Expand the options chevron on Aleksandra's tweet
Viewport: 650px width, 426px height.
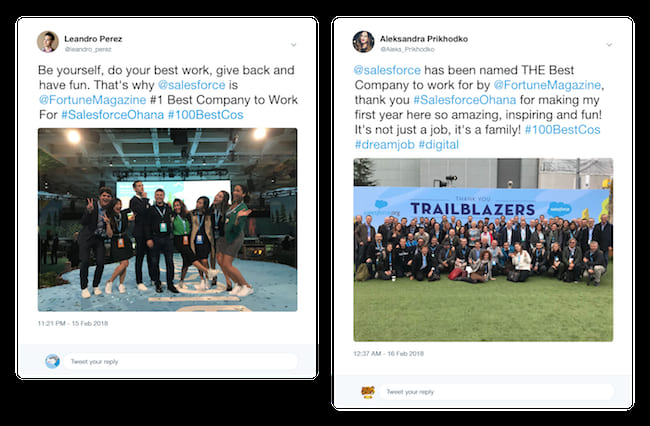click(x=609, y=45)
